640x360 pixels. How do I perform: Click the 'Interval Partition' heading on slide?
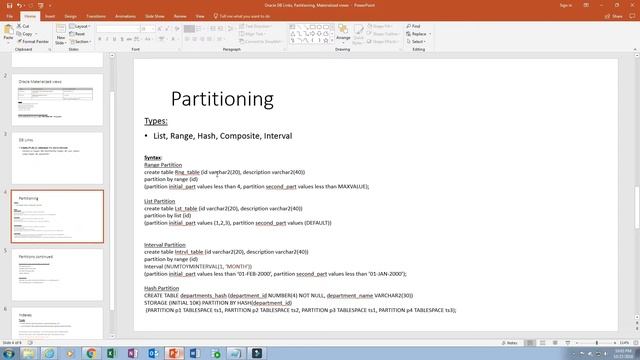[x=165, y=245]
